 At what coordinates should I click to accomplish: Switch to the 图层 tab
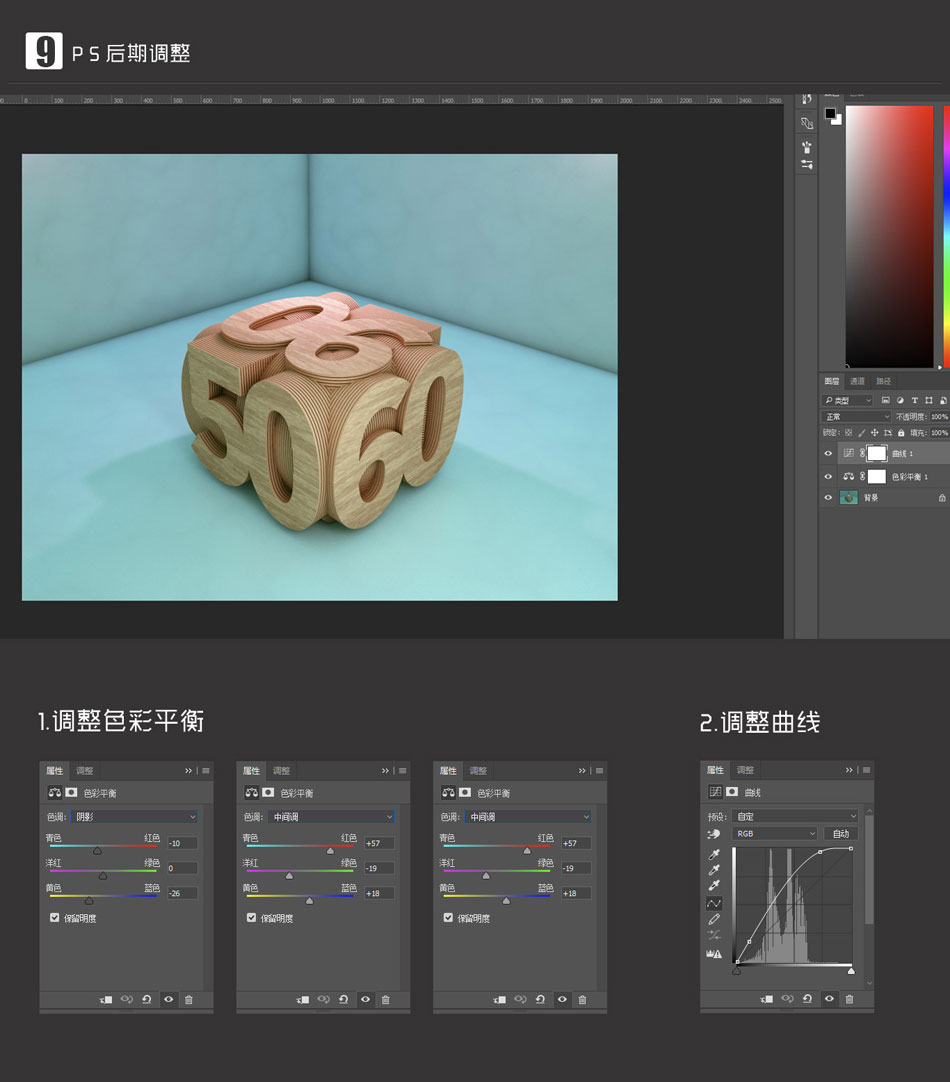click(x=832, y=381)
